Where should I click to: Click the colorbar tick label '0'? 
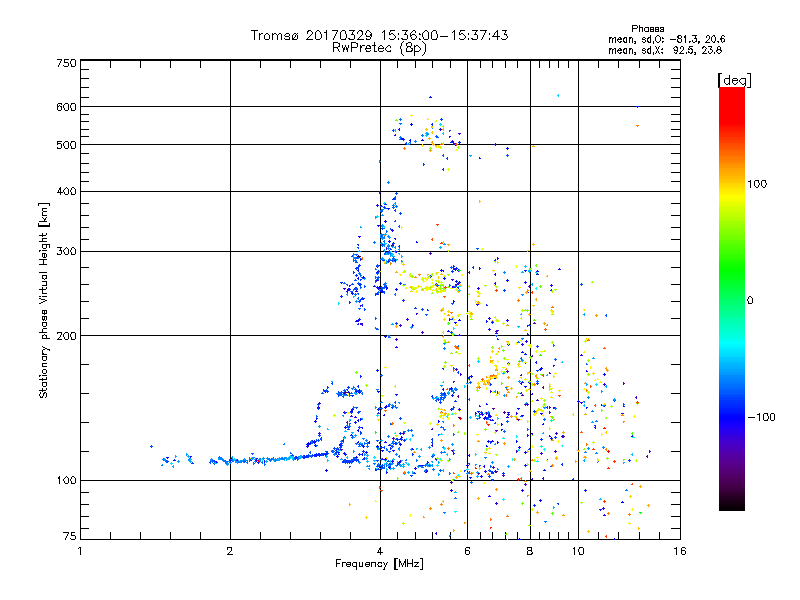[750, 301]
